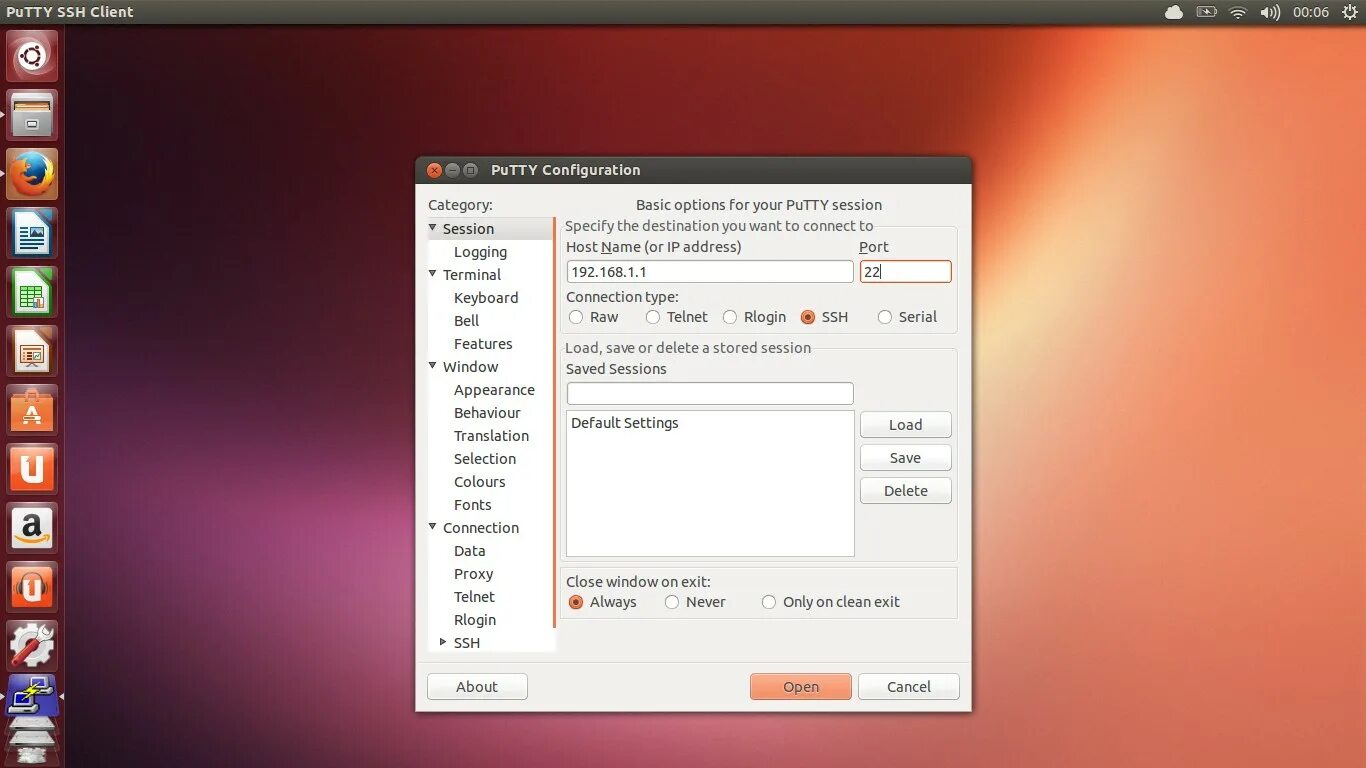Open the sound volume indicator
Viewport: 1366px width, 768px height.
point(1270,12)
